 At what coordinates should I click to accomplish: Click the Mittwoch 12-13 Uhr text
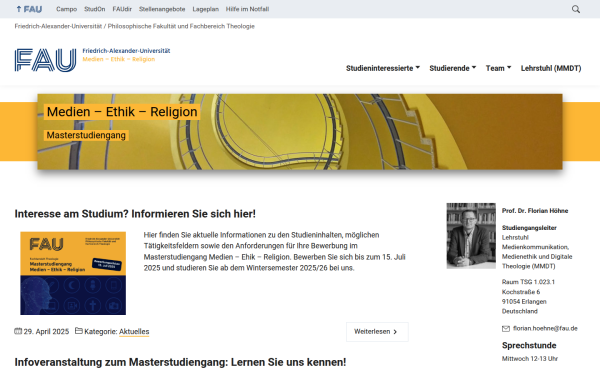coord(530,359)
